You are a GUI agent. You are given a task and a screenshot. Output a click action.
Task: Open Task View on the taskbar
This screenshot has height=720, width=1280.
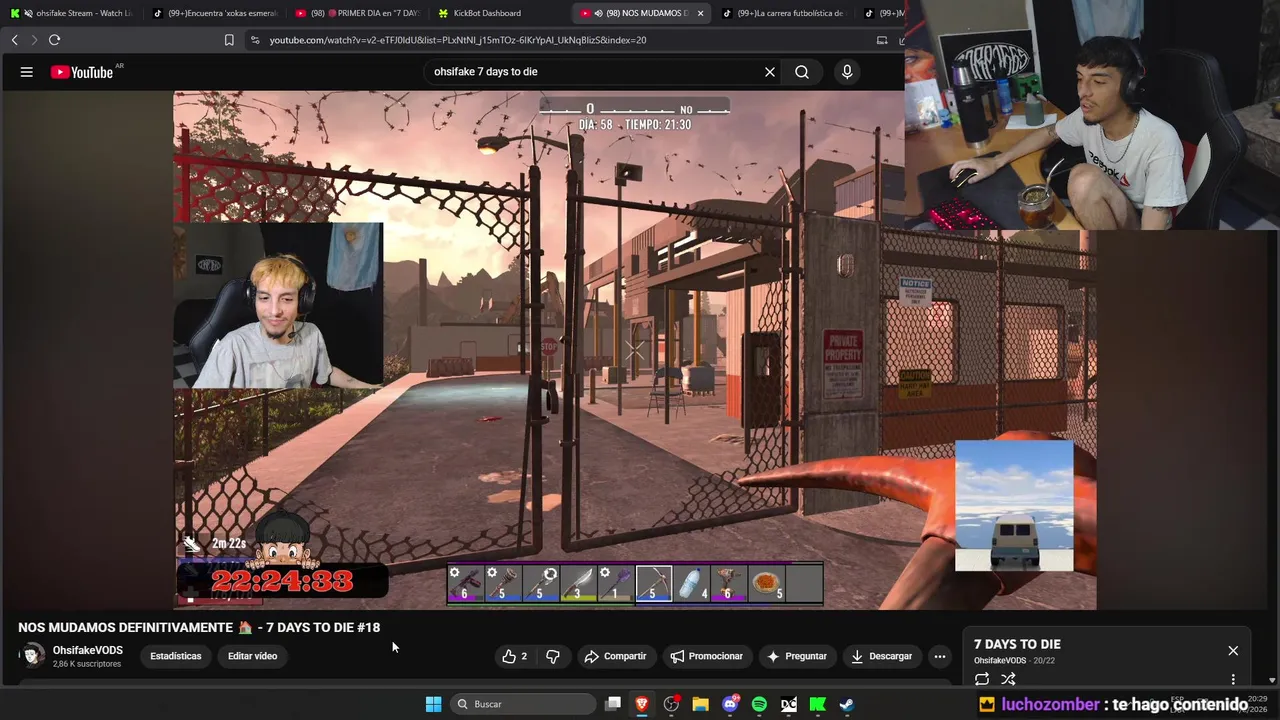[613, 704]
